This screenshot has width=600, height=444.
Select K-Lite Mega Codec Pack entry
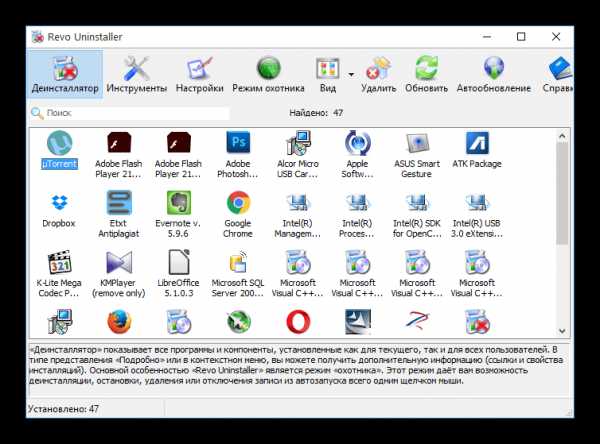[x=59, y=274]
